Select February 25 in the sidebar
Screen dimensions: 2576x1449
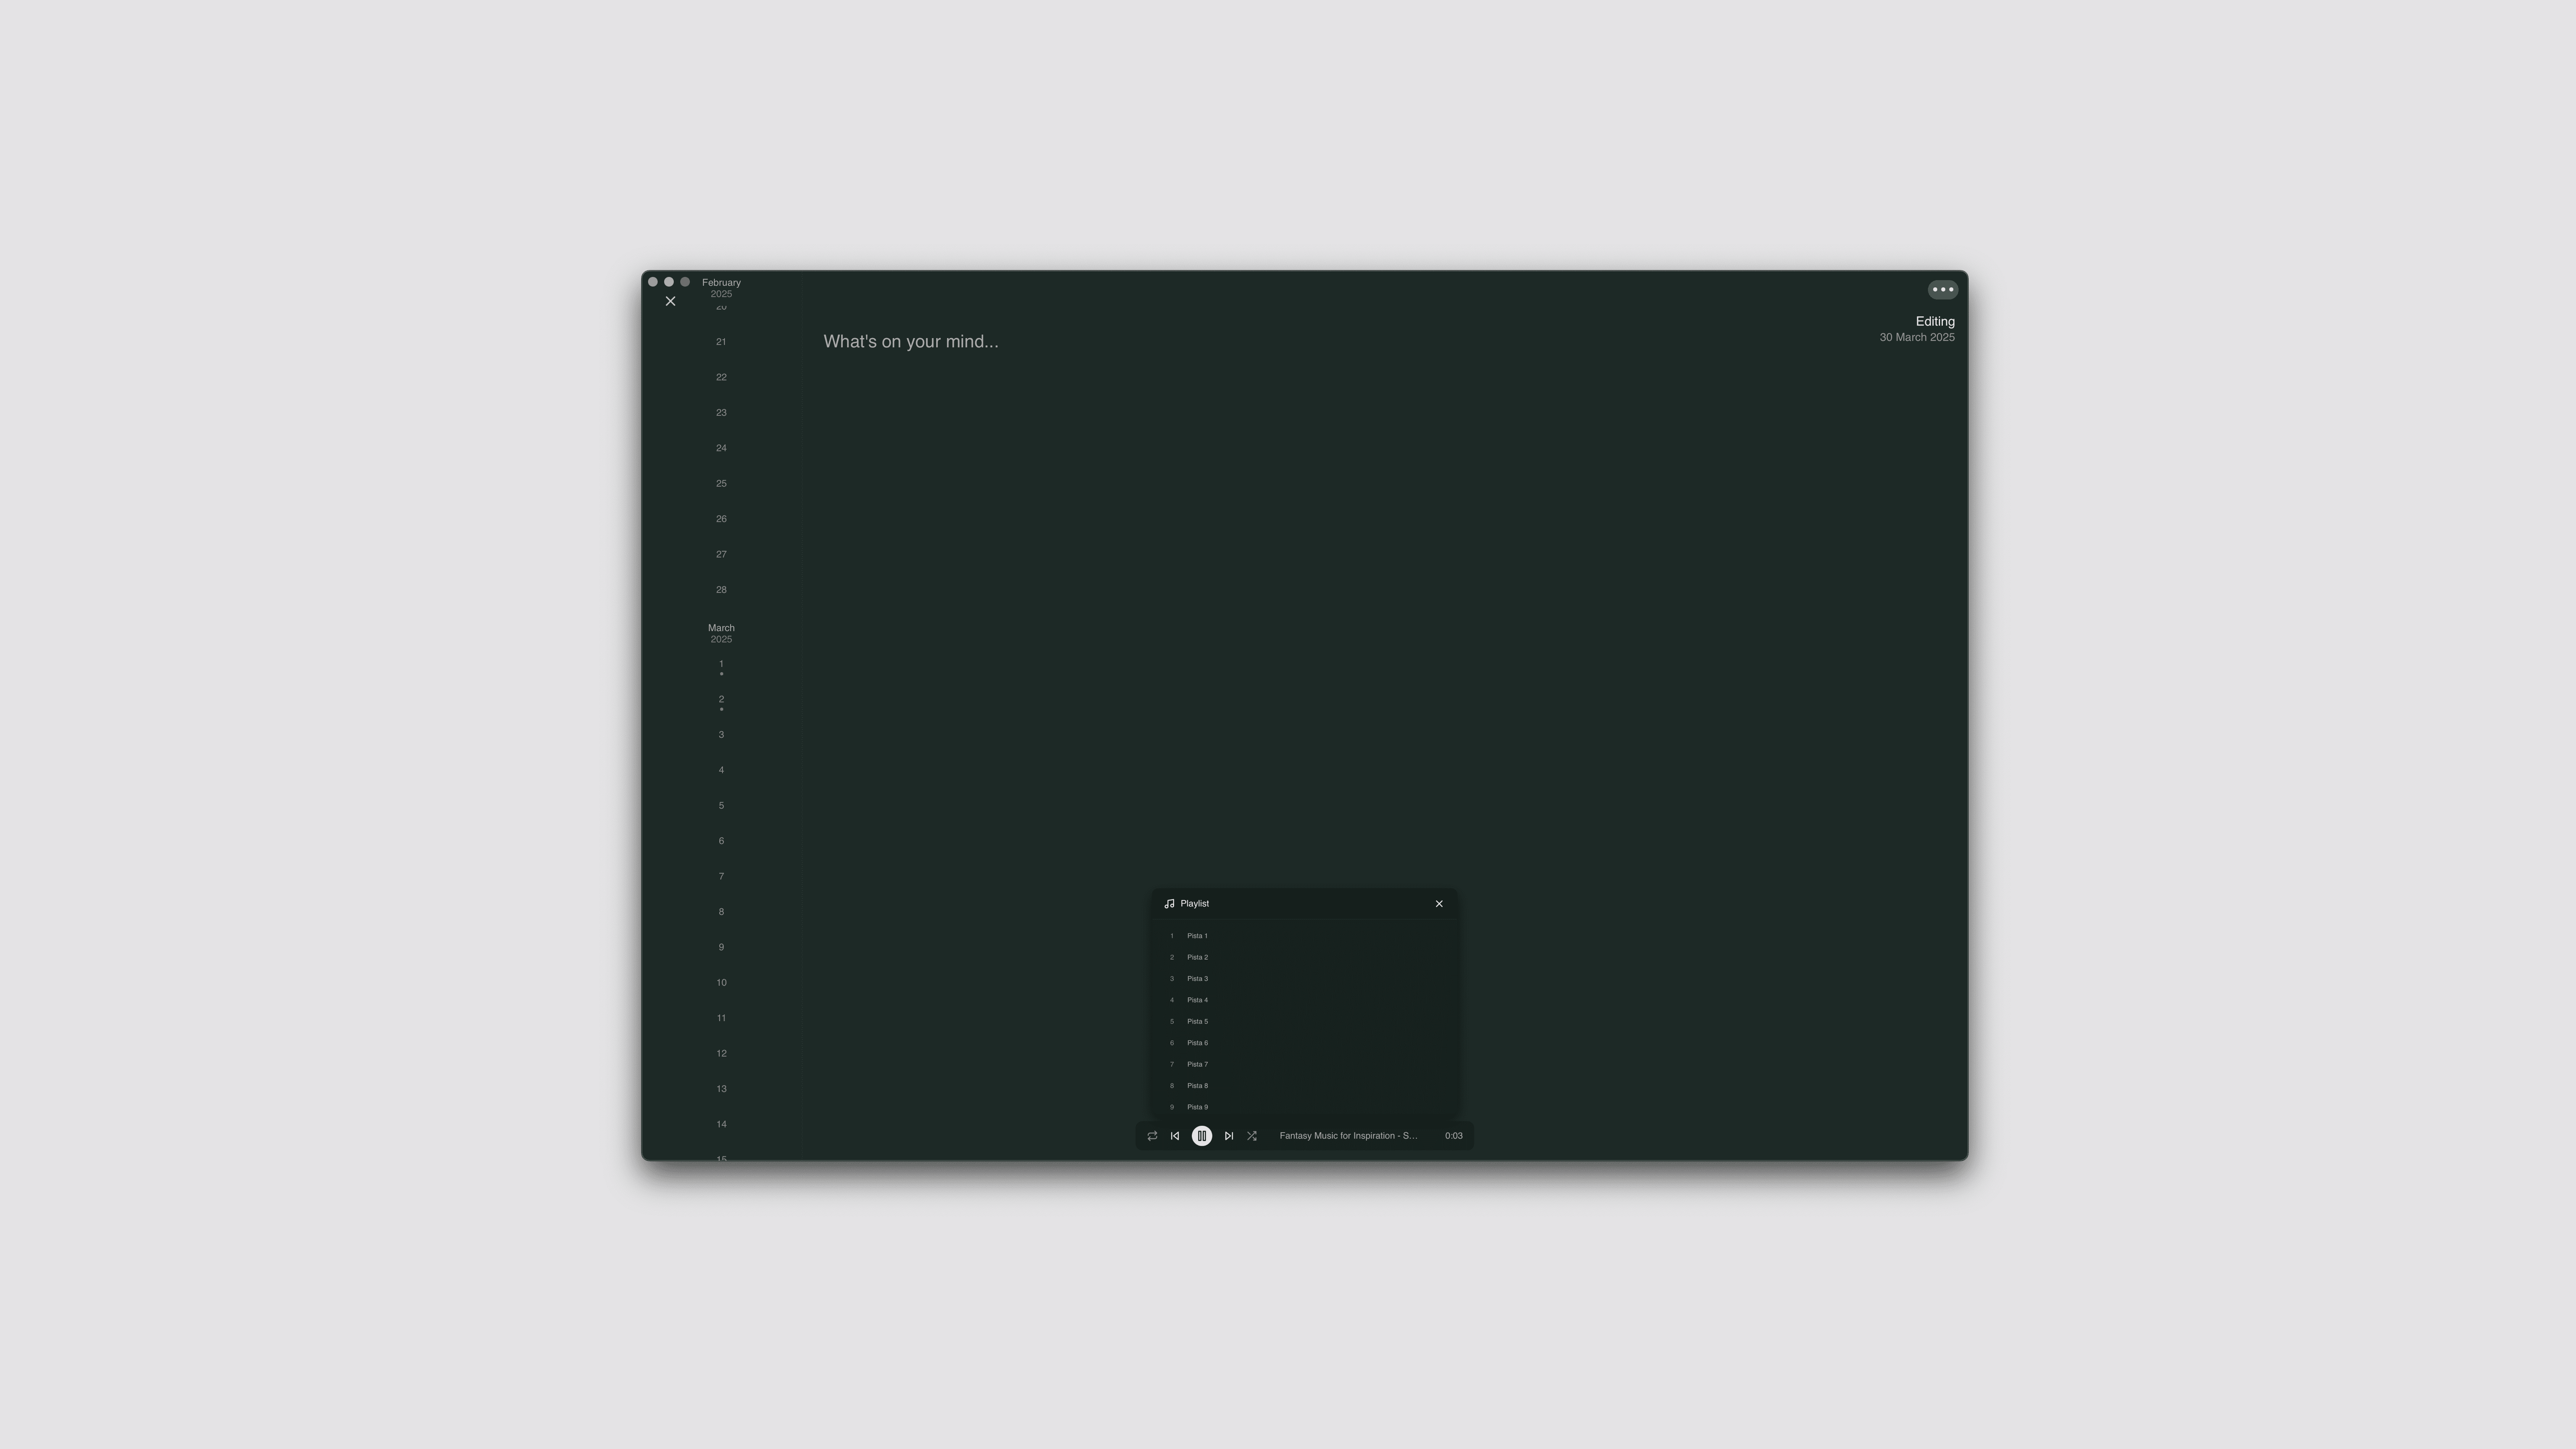(x=721, y=484)
